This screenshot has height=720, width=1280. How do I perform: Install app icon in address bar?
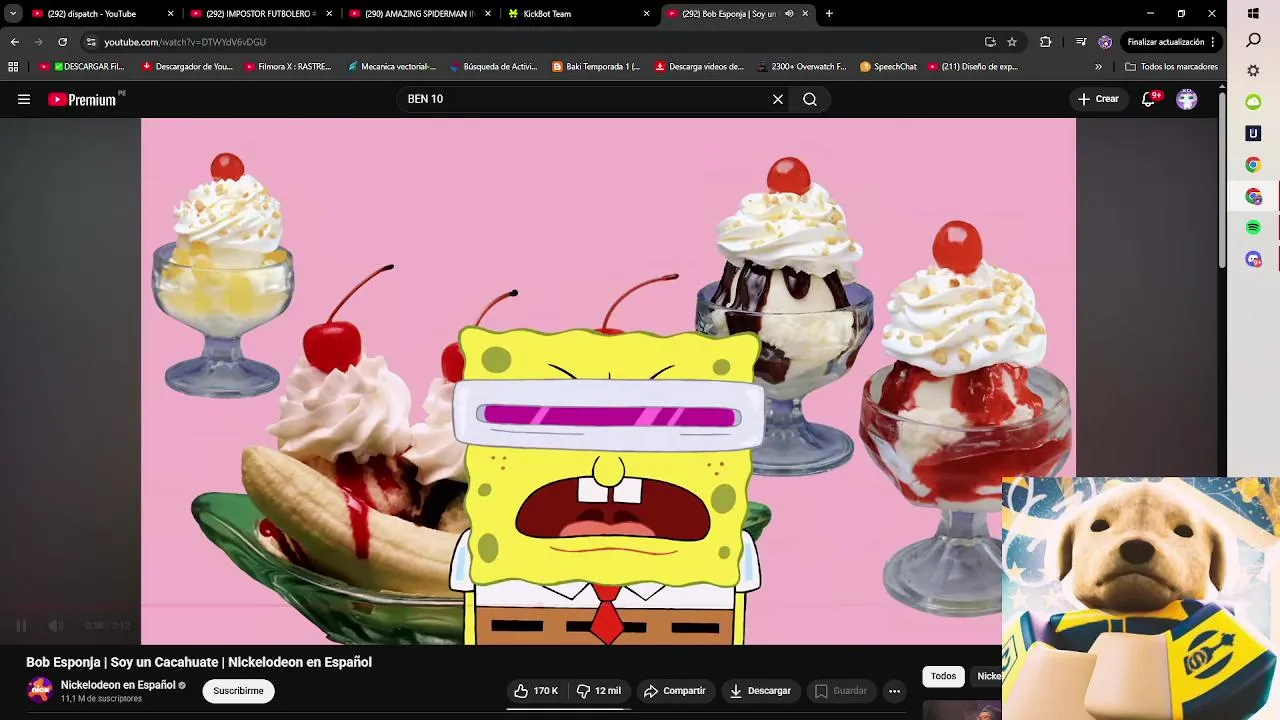tap(990, 42)
